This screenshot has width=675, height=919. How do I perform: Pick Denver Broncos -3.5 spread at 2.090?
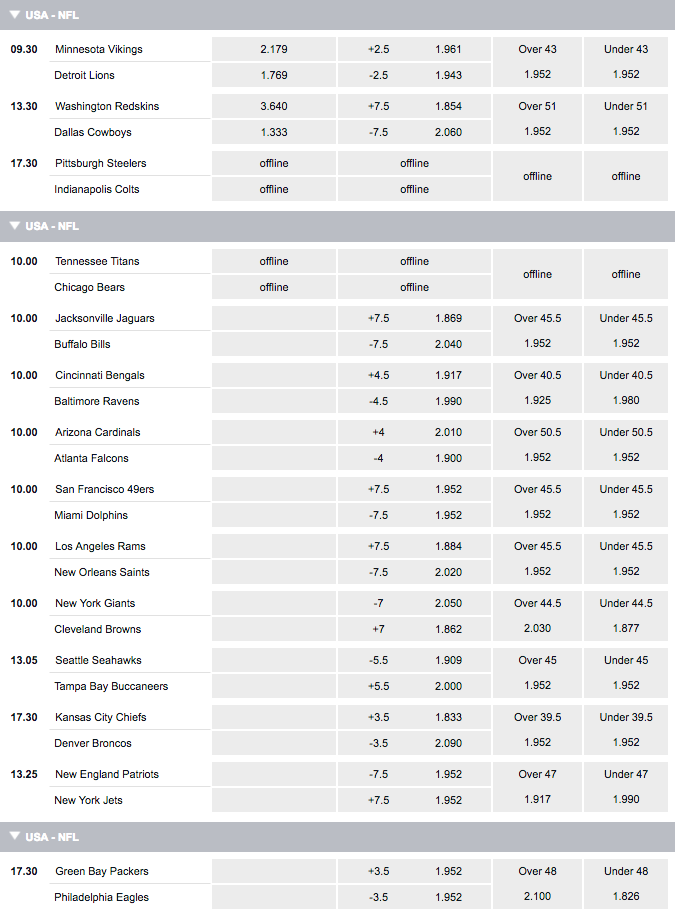point(414,743)
